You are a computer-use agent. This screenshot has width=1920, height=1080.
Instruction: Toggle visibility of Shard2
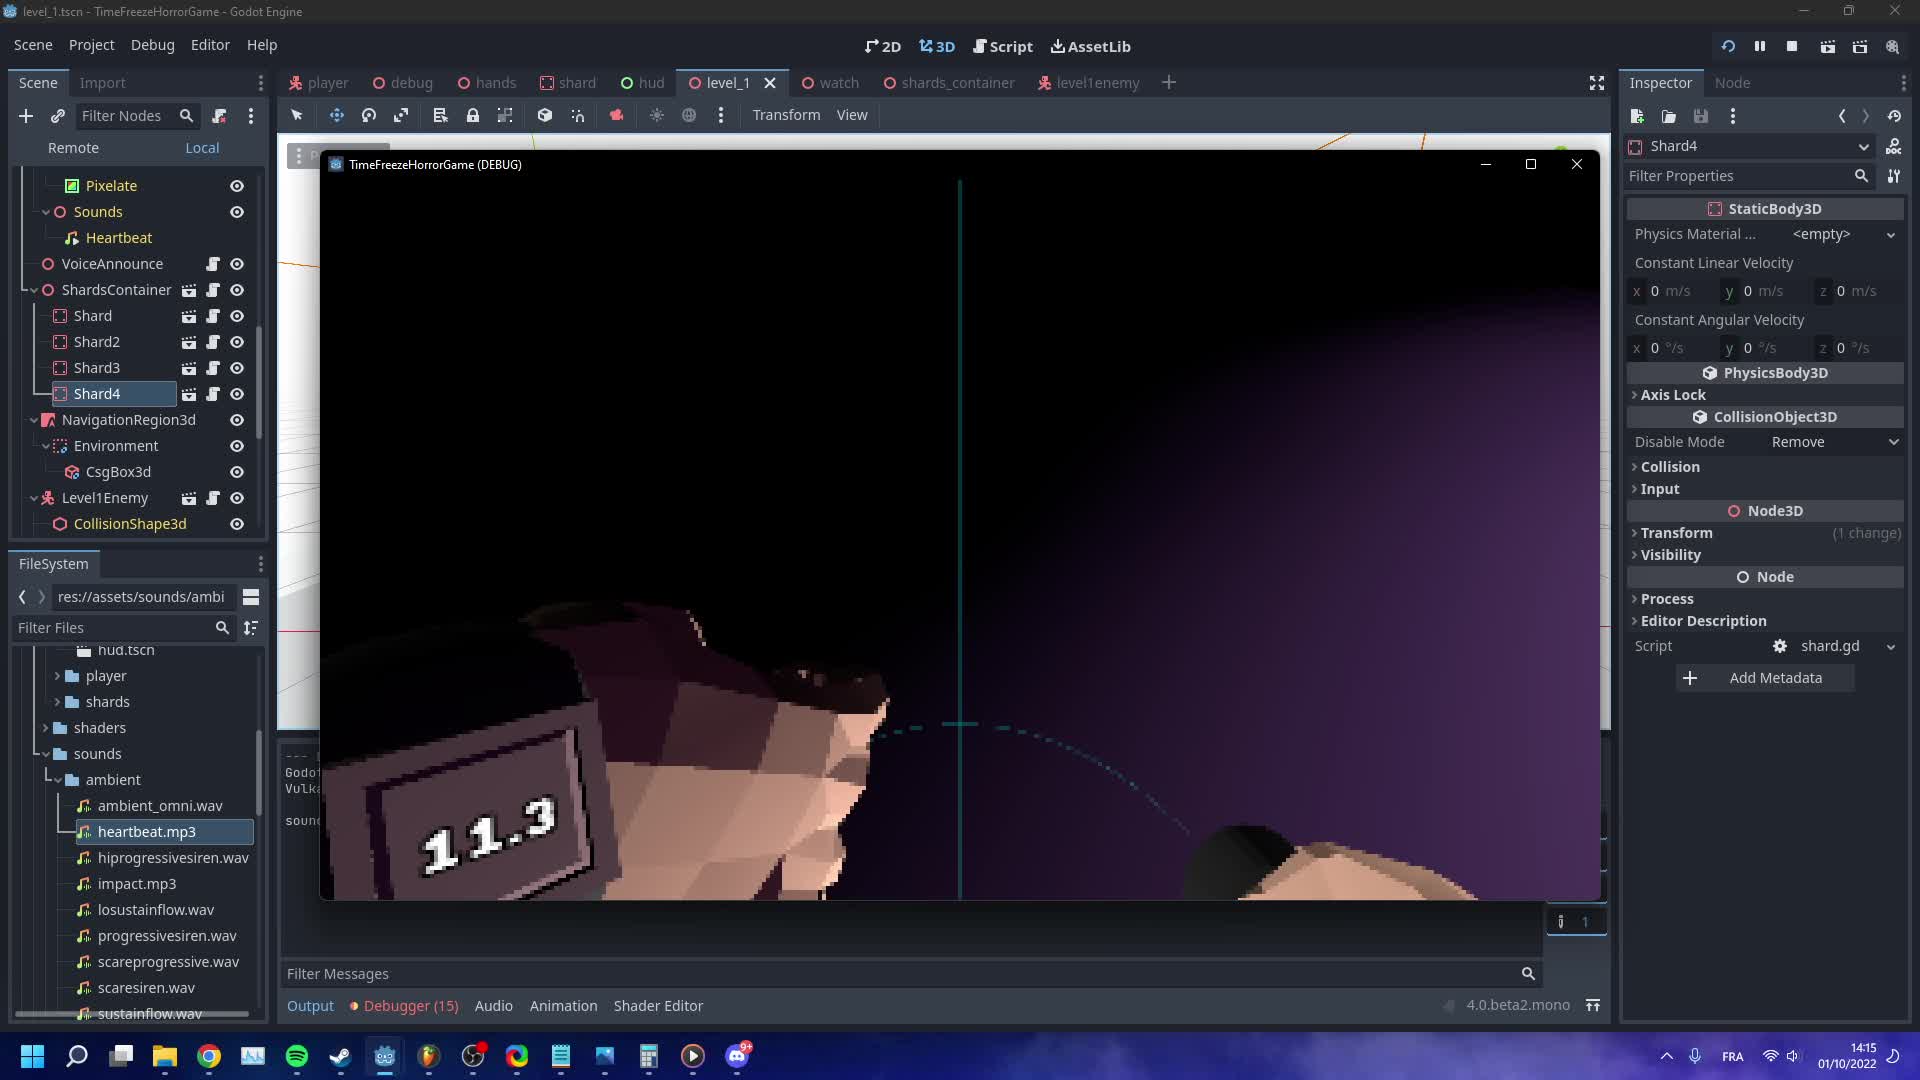click(x=237, y=341)
